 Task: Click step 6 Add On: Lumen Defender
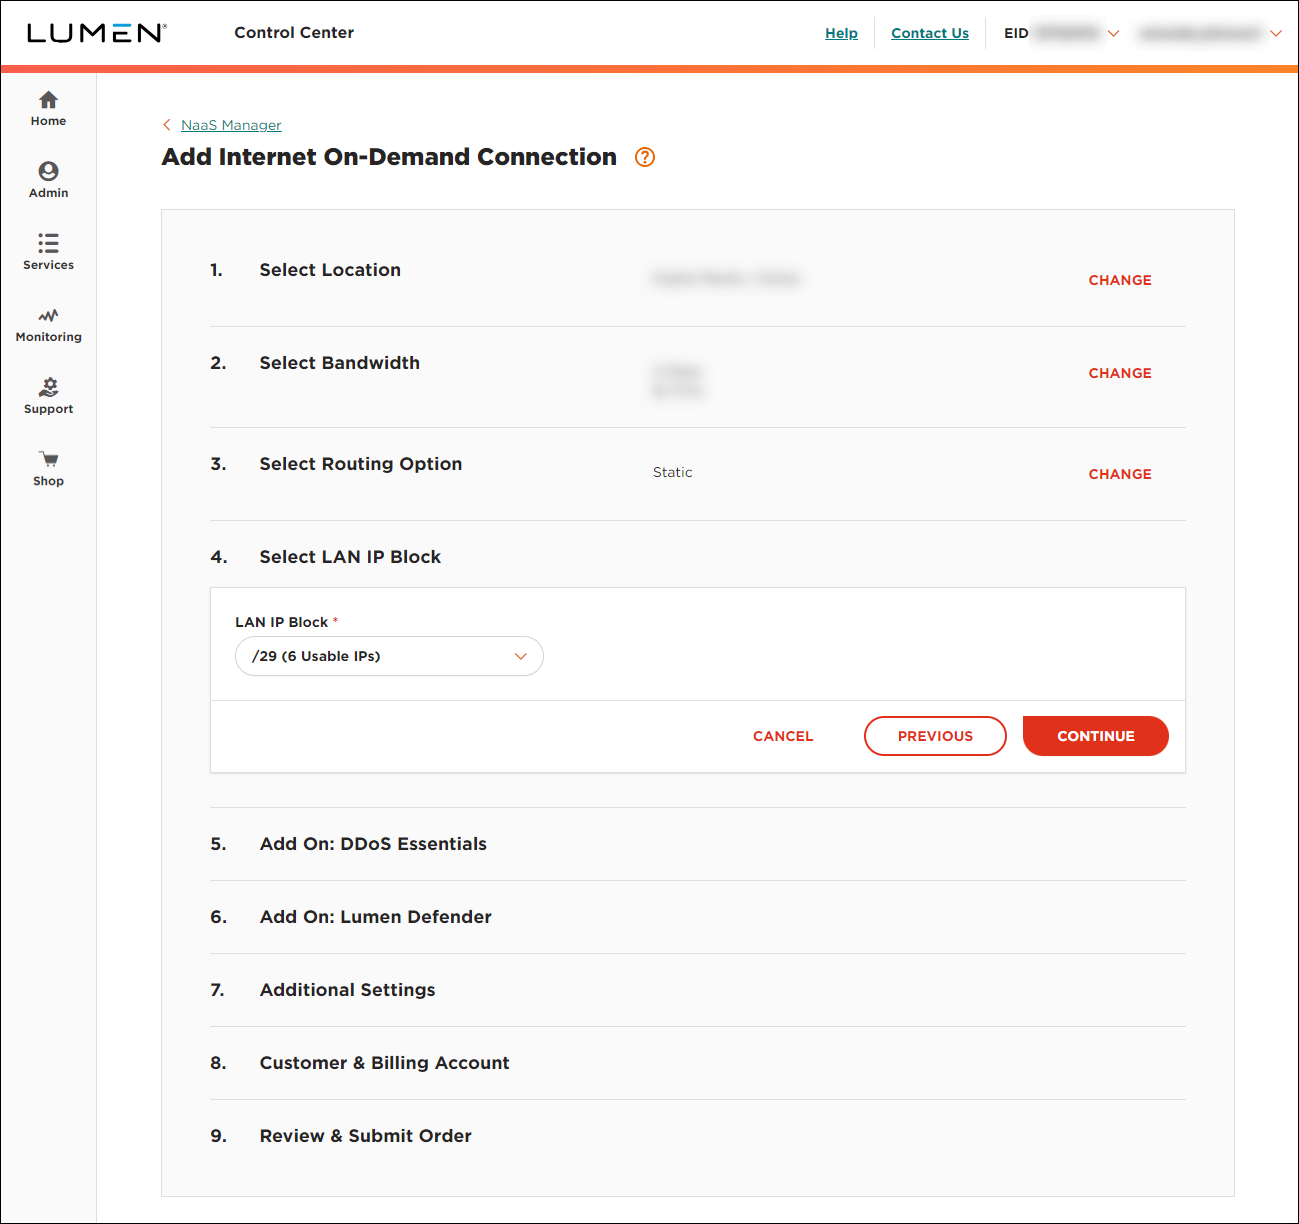[x=376, y=917]
